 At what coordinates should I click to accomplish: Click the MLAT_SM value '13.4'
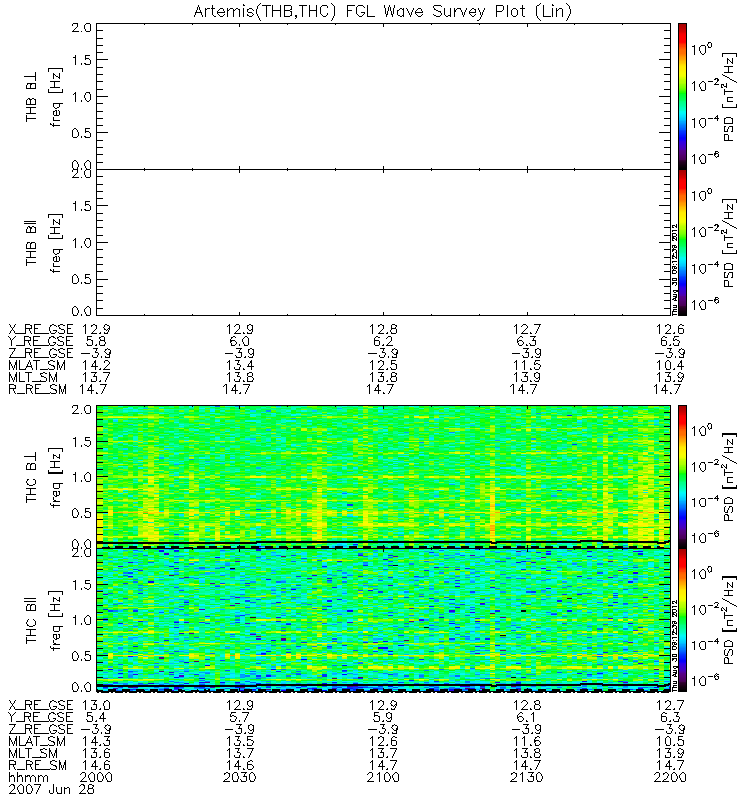pos(239,365)
